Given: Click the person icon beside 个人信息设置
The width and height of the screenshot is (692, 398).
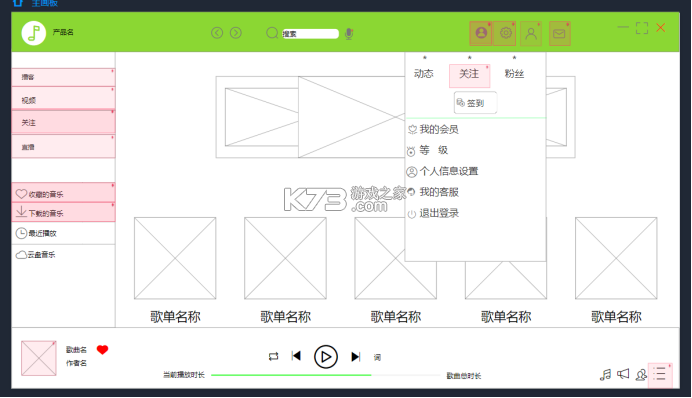Looking at the screenshot, I should coord(412,172).
